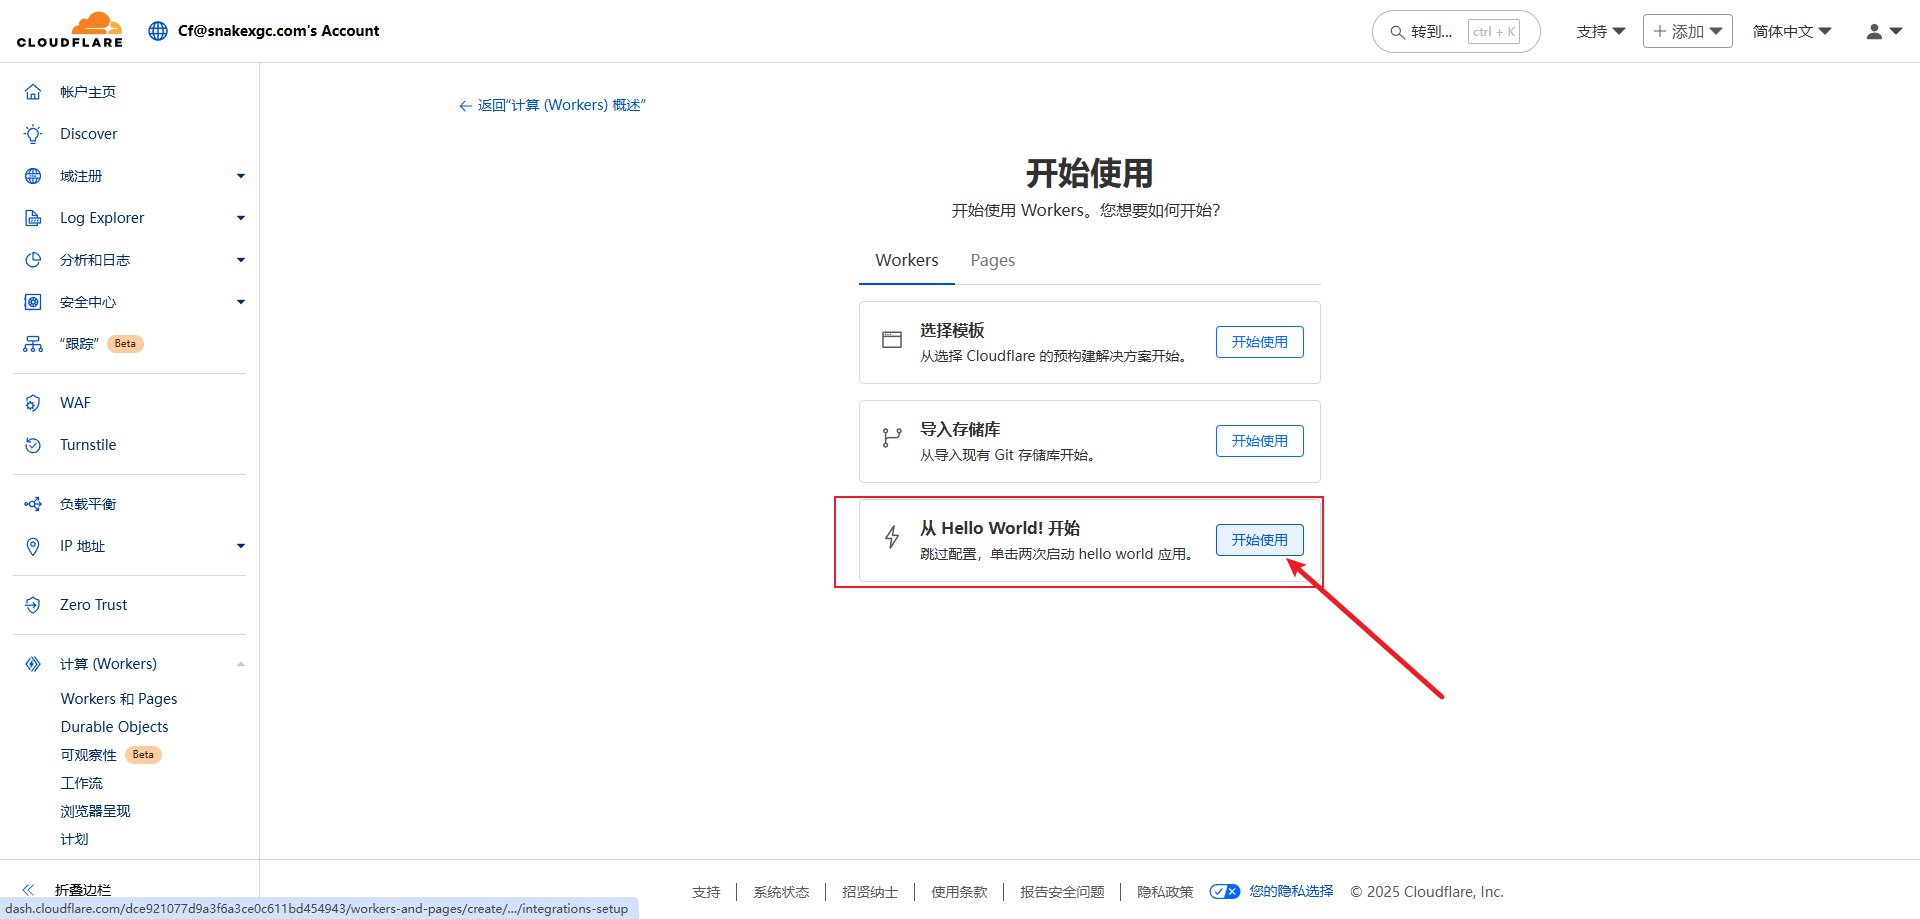Click the domain registration globe icon
The width and height of the screenshot is (1920, 919).
click(33, 176)
